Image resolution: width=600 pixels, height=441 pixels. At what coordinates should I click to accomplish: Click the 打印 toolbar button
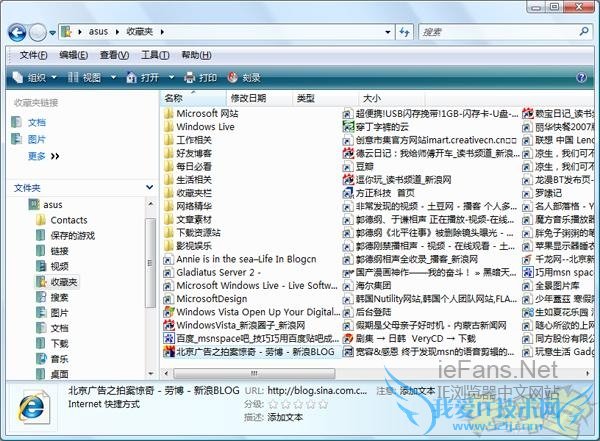pyautogui.click(x=201, y=78)
